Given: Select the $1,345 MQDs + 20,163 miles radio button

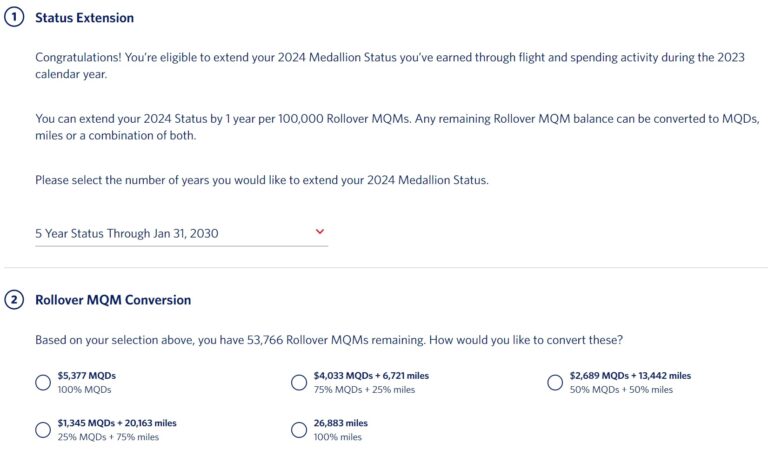Looking at the screenshot, I should [43, 429].
